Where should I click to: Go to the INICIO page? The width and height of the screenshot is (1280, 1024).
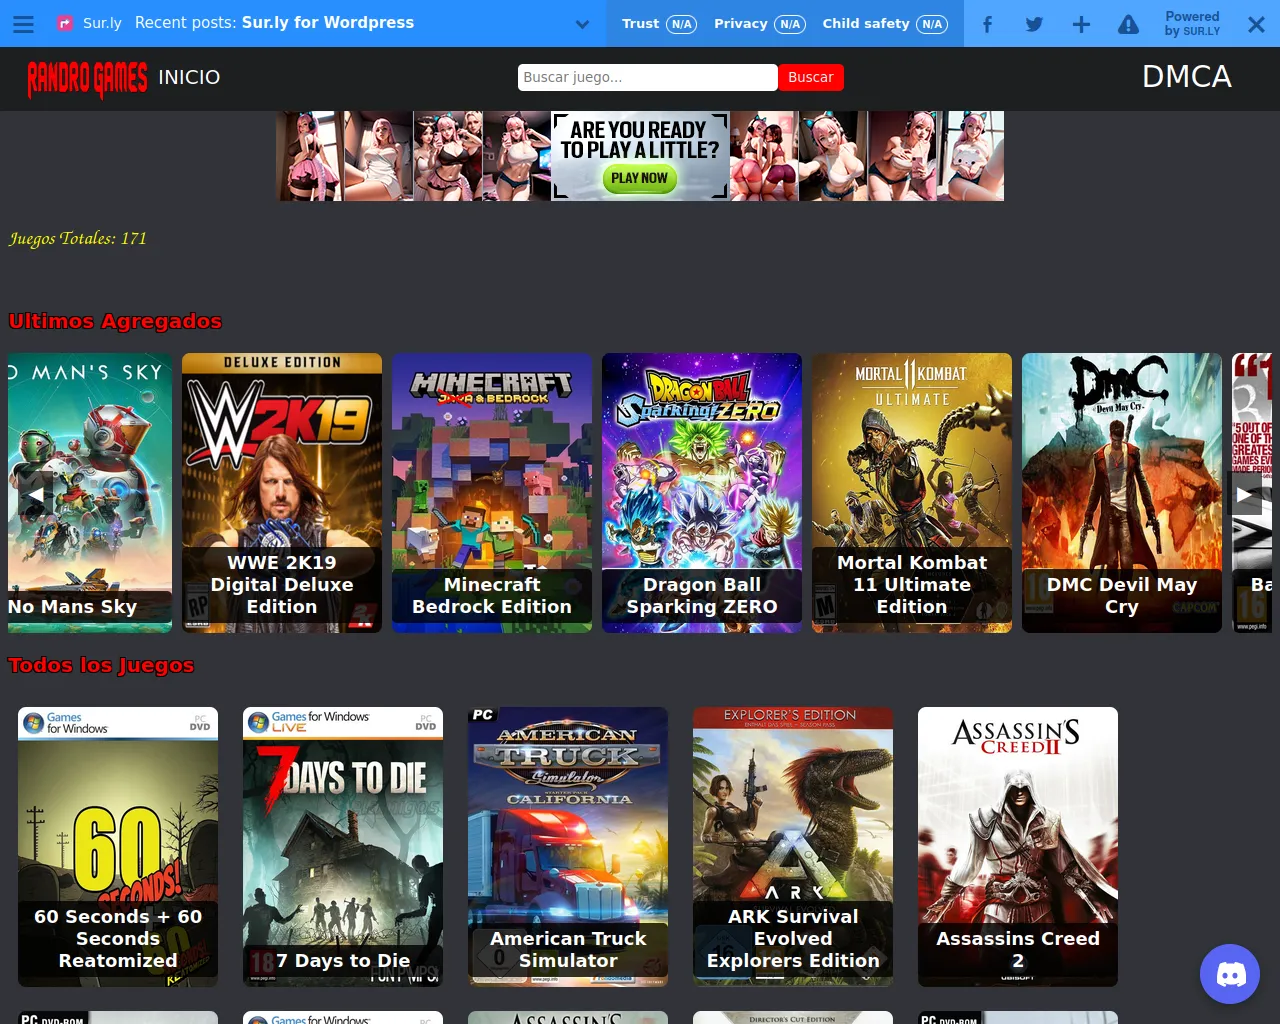coord(189,77)
